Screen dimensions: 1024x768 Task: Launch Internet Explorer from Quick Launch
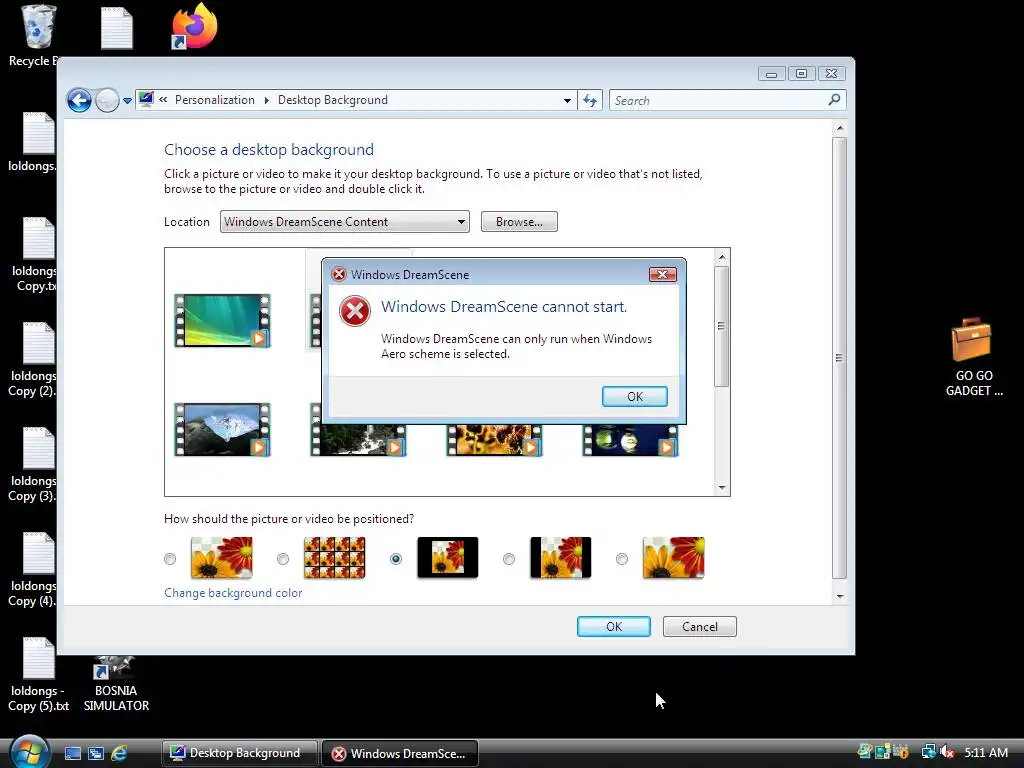coord(119,753)
